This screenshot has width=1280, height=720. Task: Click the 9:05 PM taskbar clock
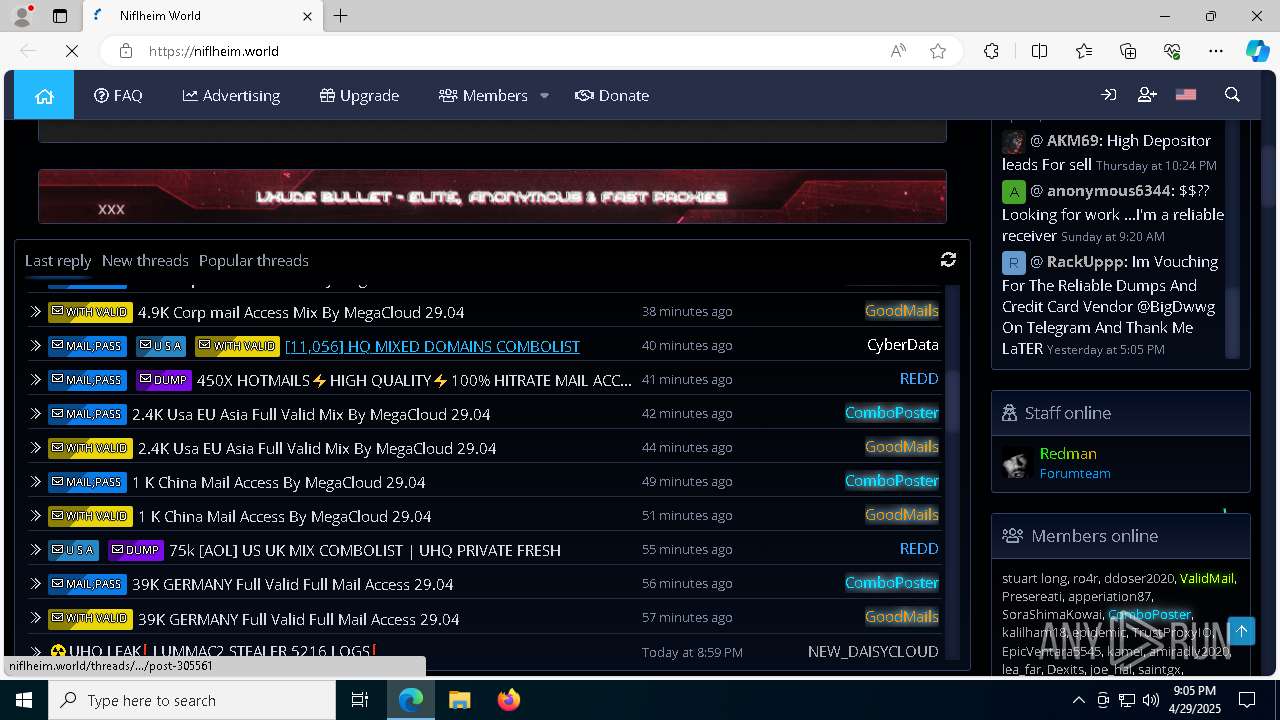tap(1194, 691)
